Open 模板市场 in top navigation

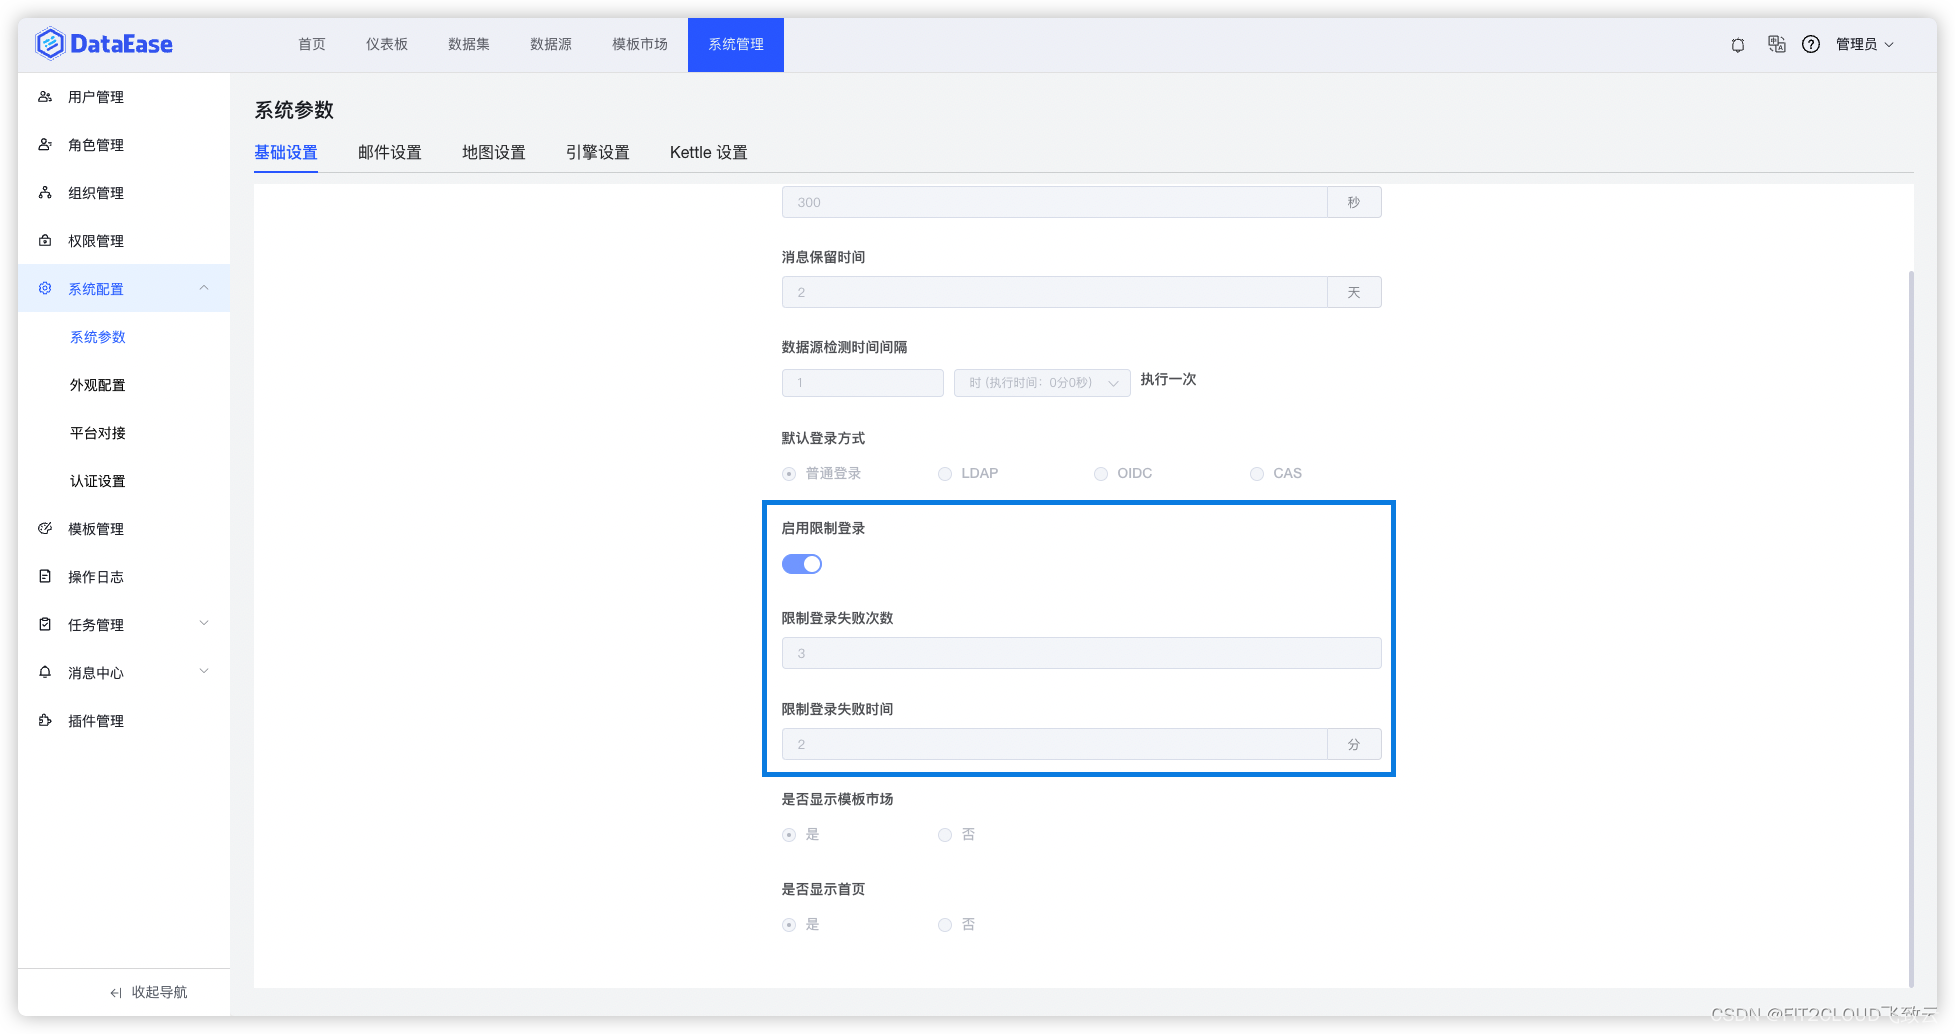(x=640, y=44)
